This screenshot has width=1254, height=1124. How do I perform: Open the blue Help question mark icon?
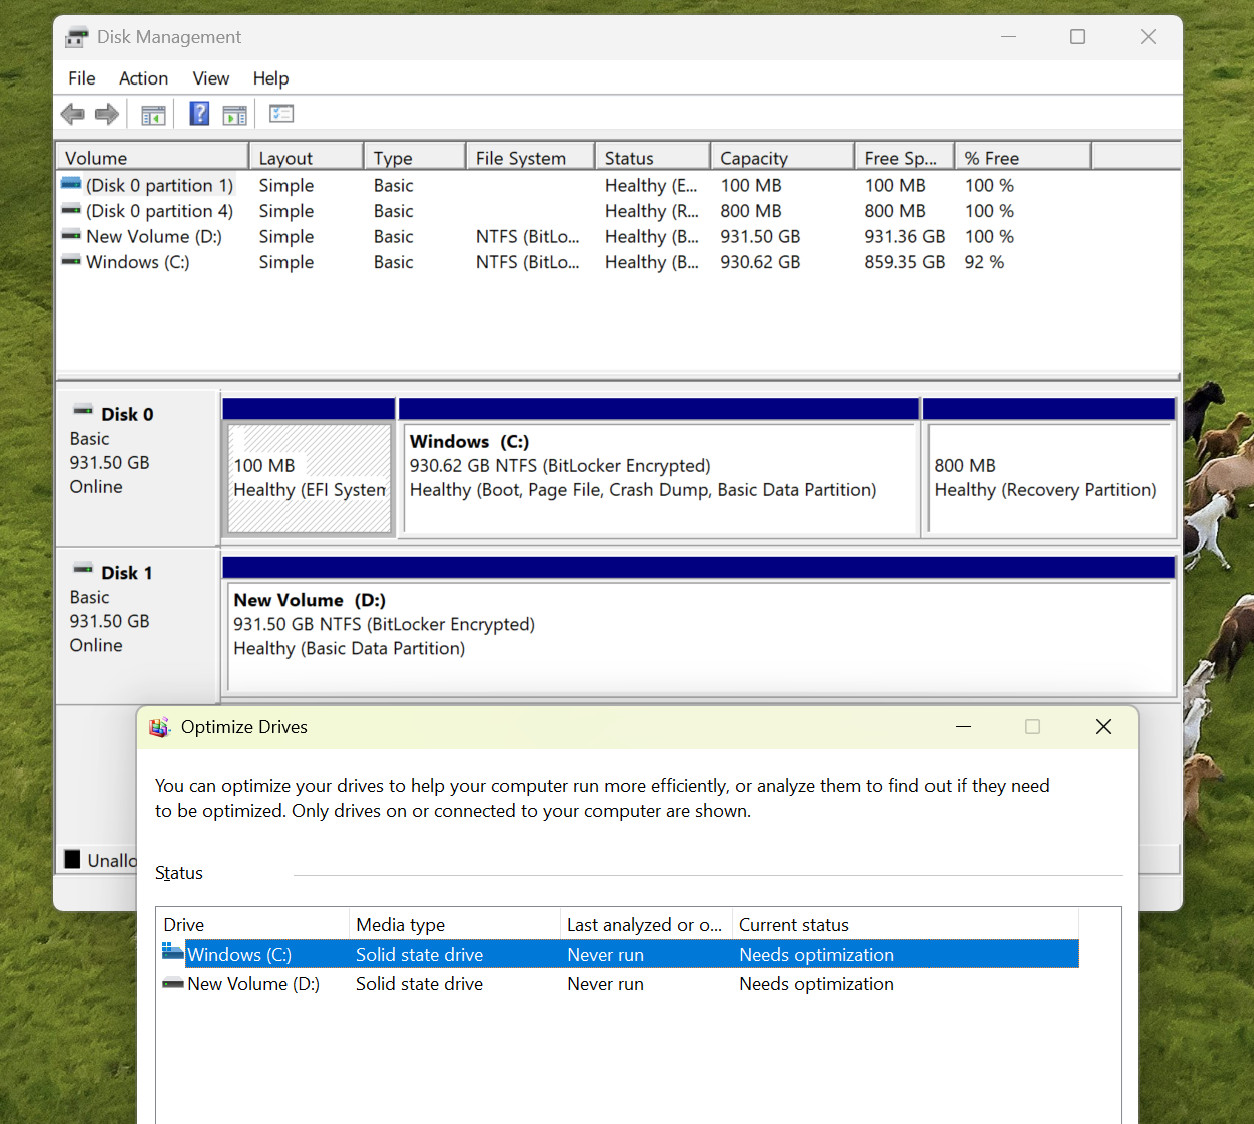tap(199, 114)
